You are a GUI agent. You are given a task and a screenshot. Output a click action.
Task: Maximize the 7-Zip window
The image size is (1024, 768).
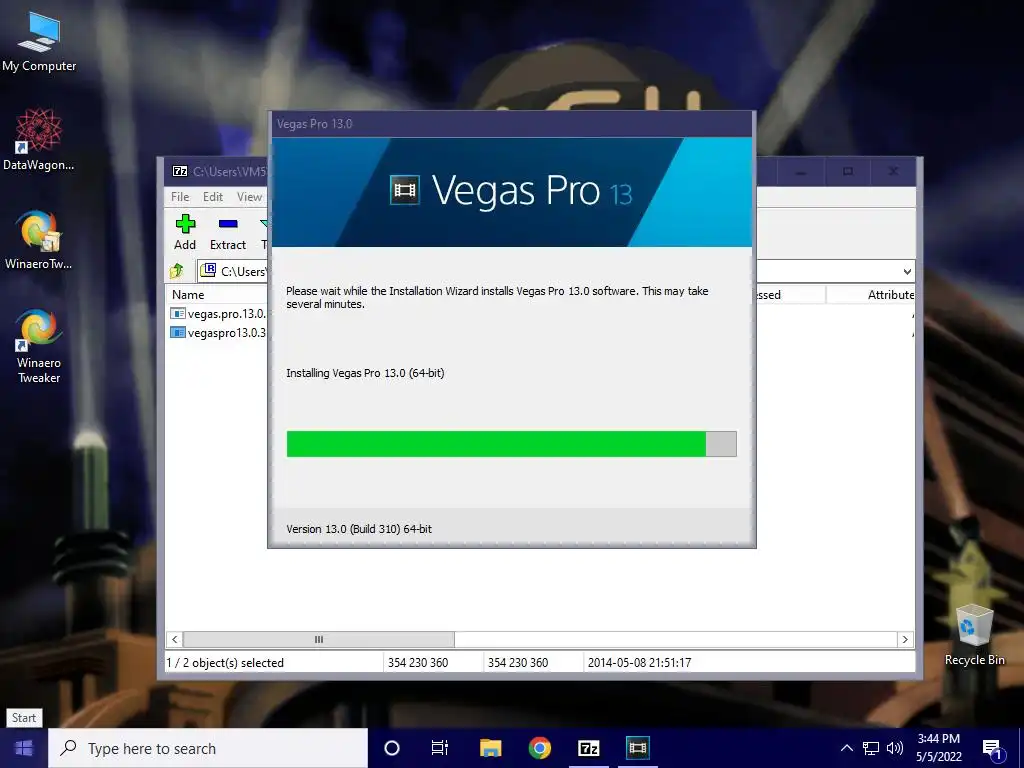pyautogui.click(x=848, y=172)
